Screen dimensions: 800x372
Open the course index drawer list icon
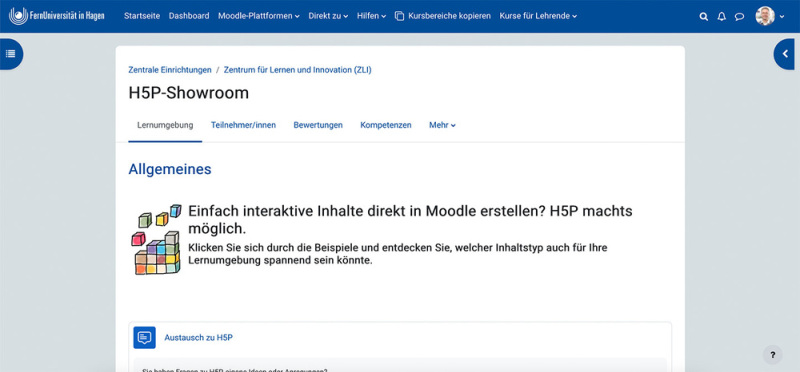pyautogui.click(x=10, y=54)
